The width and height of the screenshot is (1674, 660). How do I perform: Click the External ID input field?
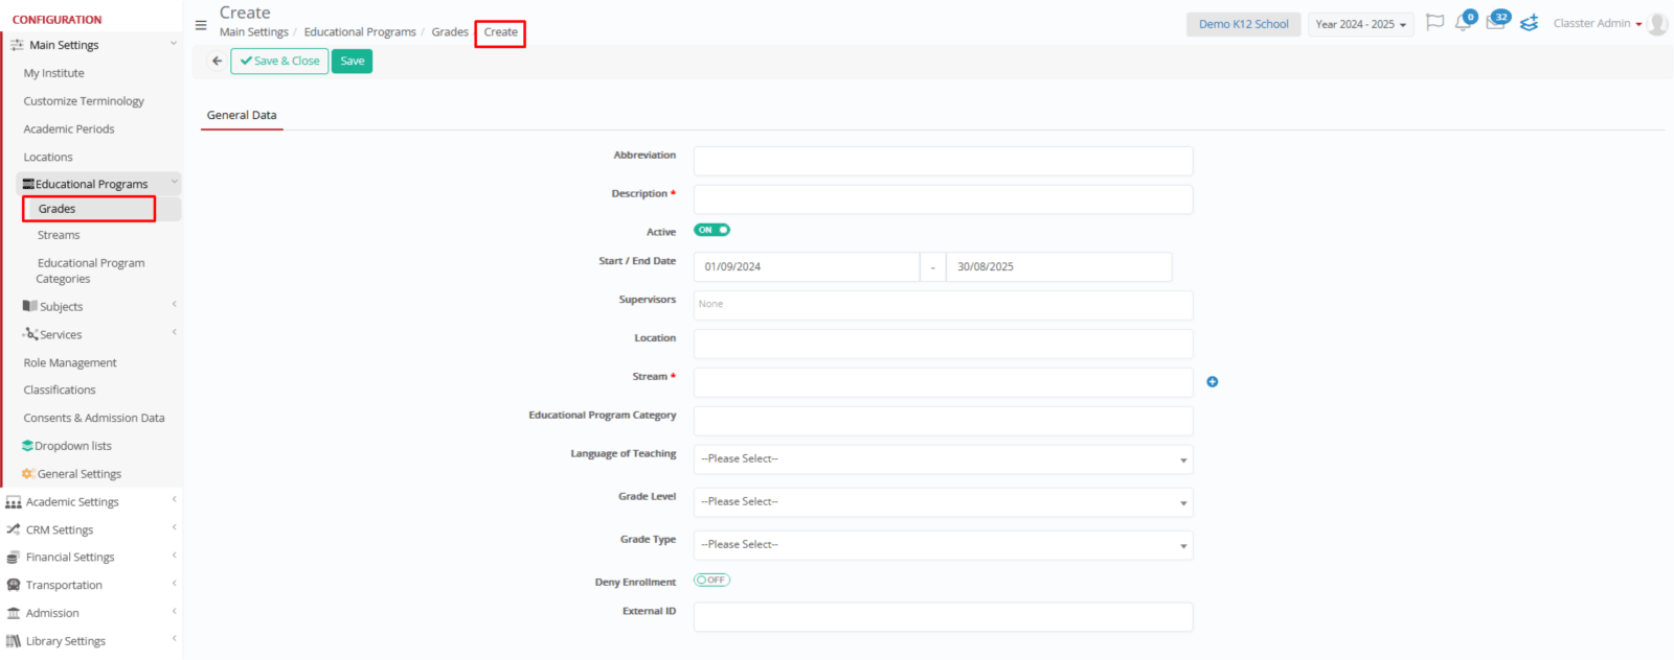click(x=943, y=617)
